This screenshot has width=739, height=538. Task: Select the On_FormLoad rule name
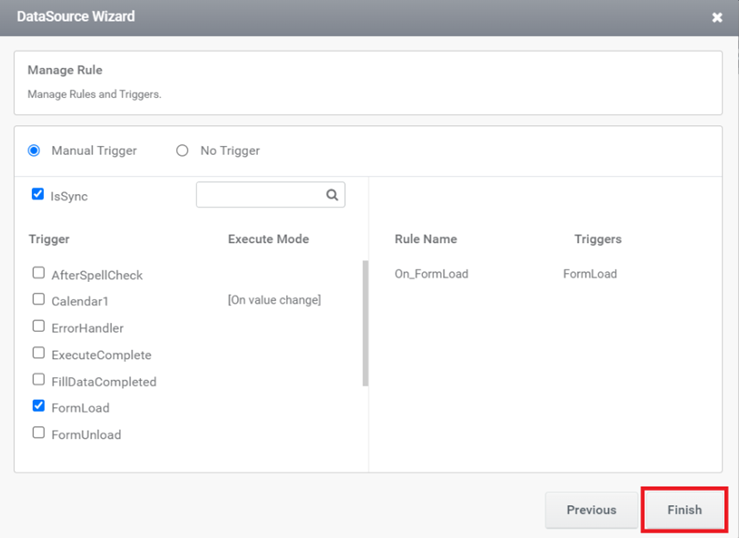(x=431, y=274)
